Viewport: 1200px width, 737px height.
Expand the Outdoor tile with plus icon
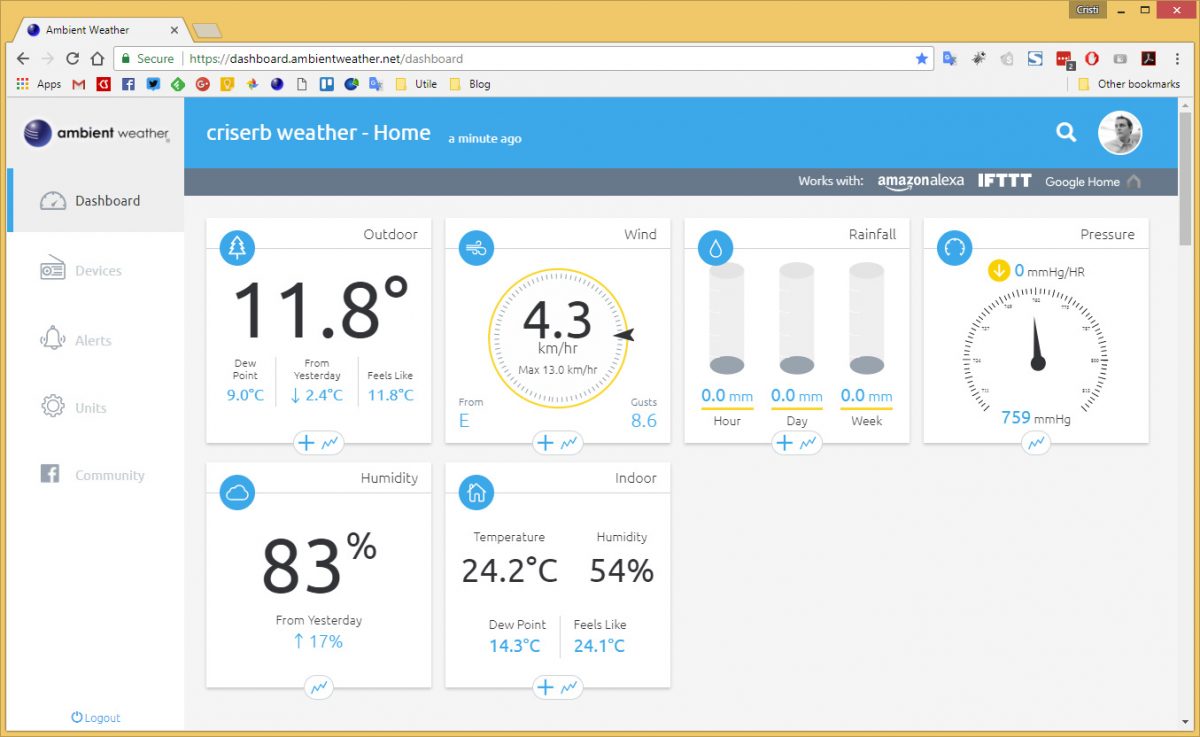pyautogui.click(x=306, y=443)
